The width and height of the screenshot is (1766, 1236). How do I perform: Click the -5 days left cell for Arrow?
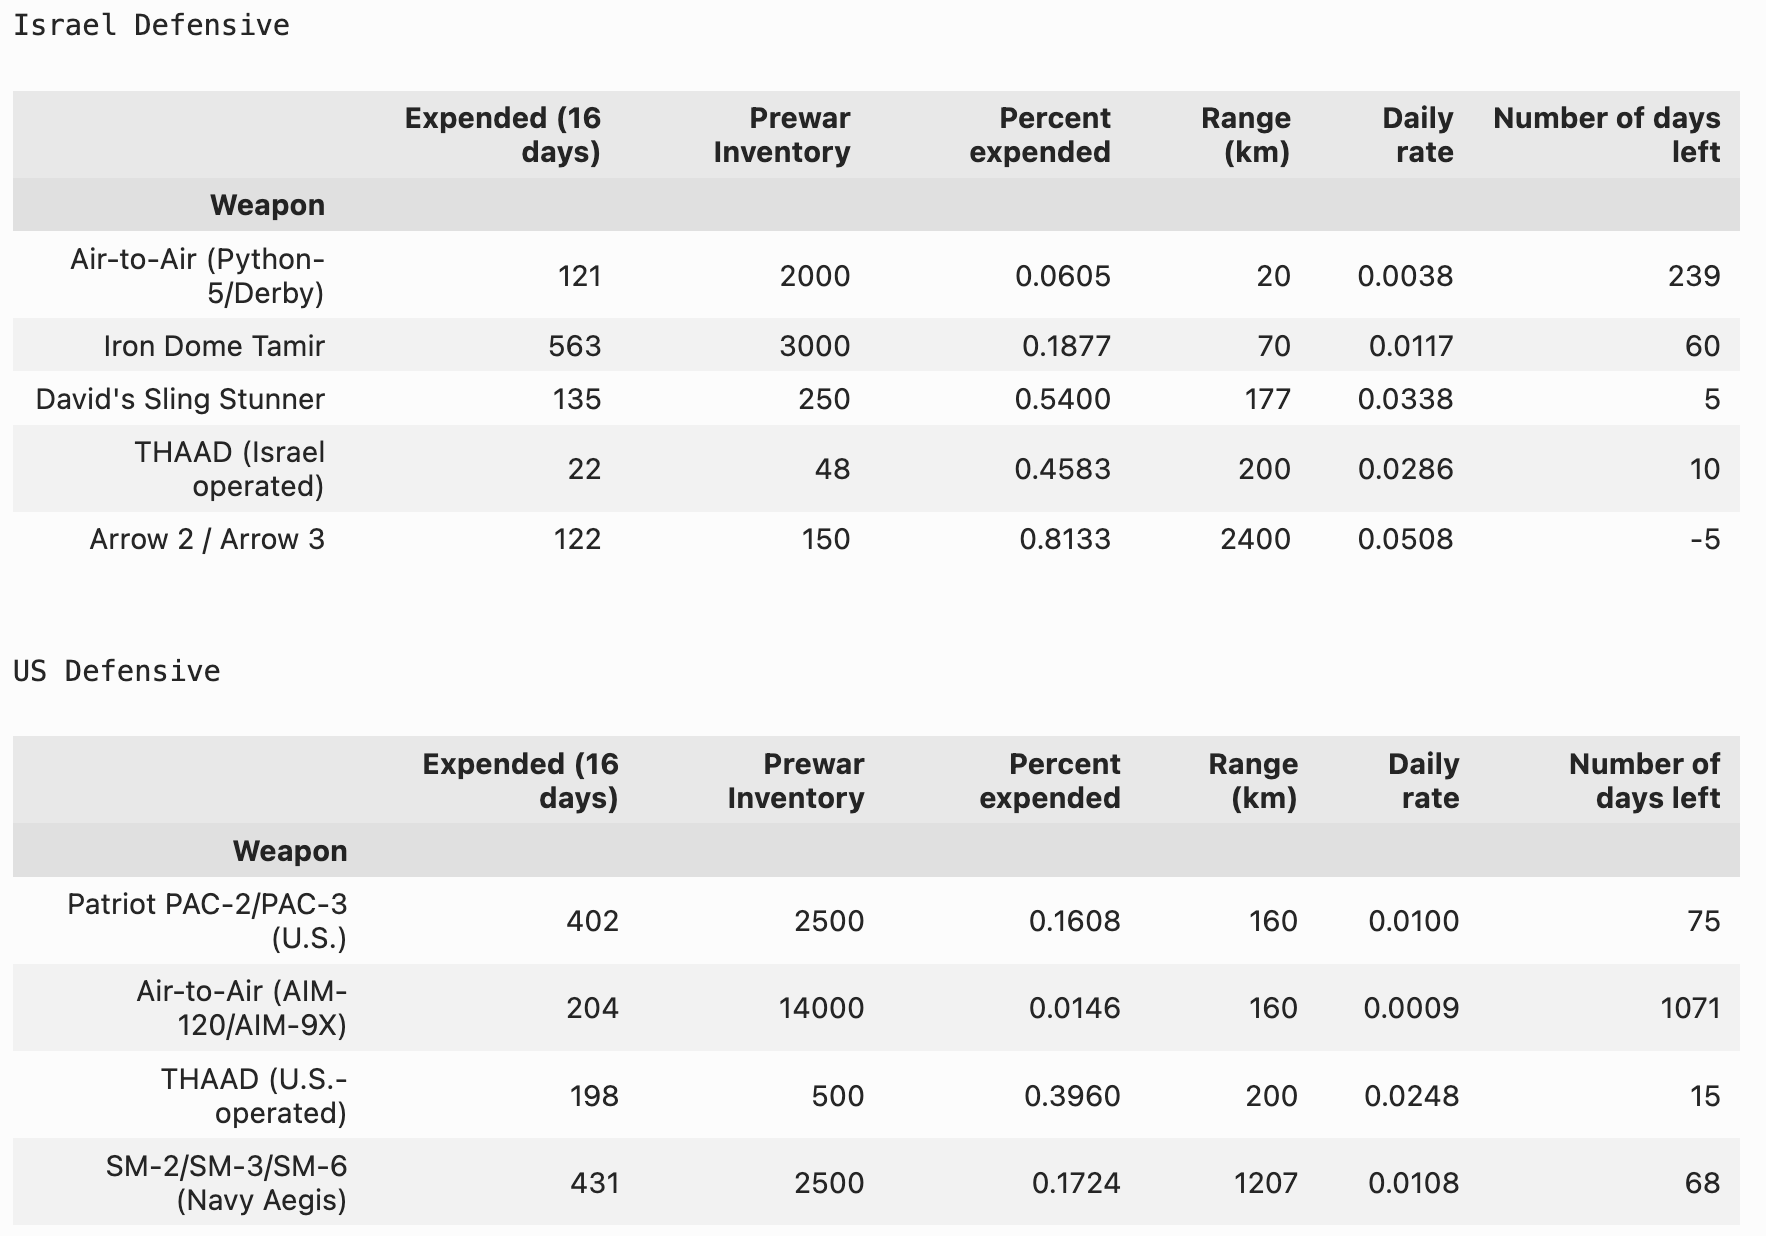1704,539
